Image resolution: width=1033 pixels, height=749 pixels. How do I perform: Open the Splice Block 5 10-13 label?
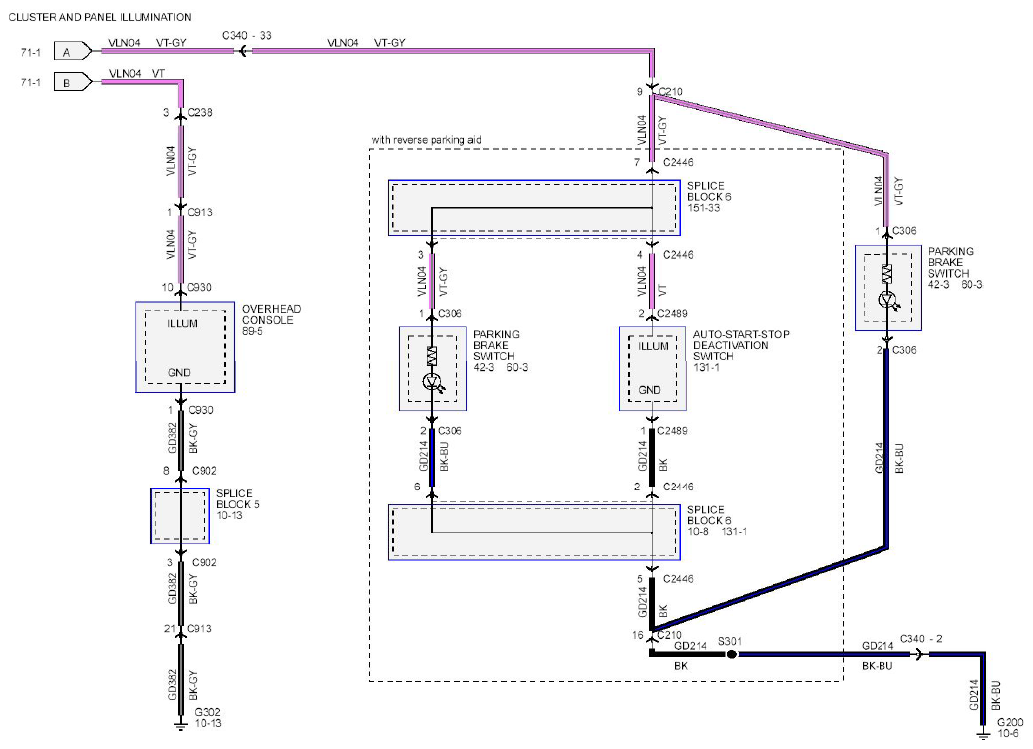pos(238,504)
